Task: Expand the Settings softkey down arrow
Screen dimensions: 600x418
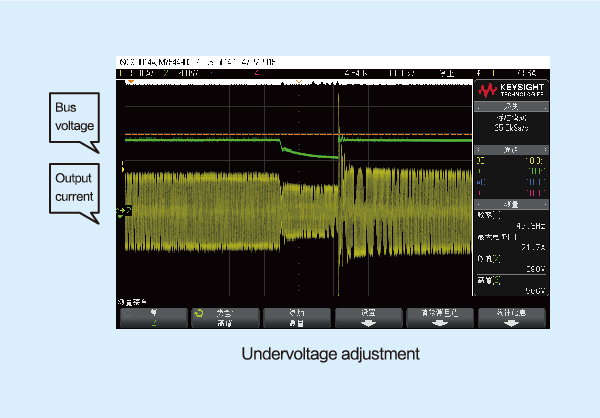Action: coord(368,323)
